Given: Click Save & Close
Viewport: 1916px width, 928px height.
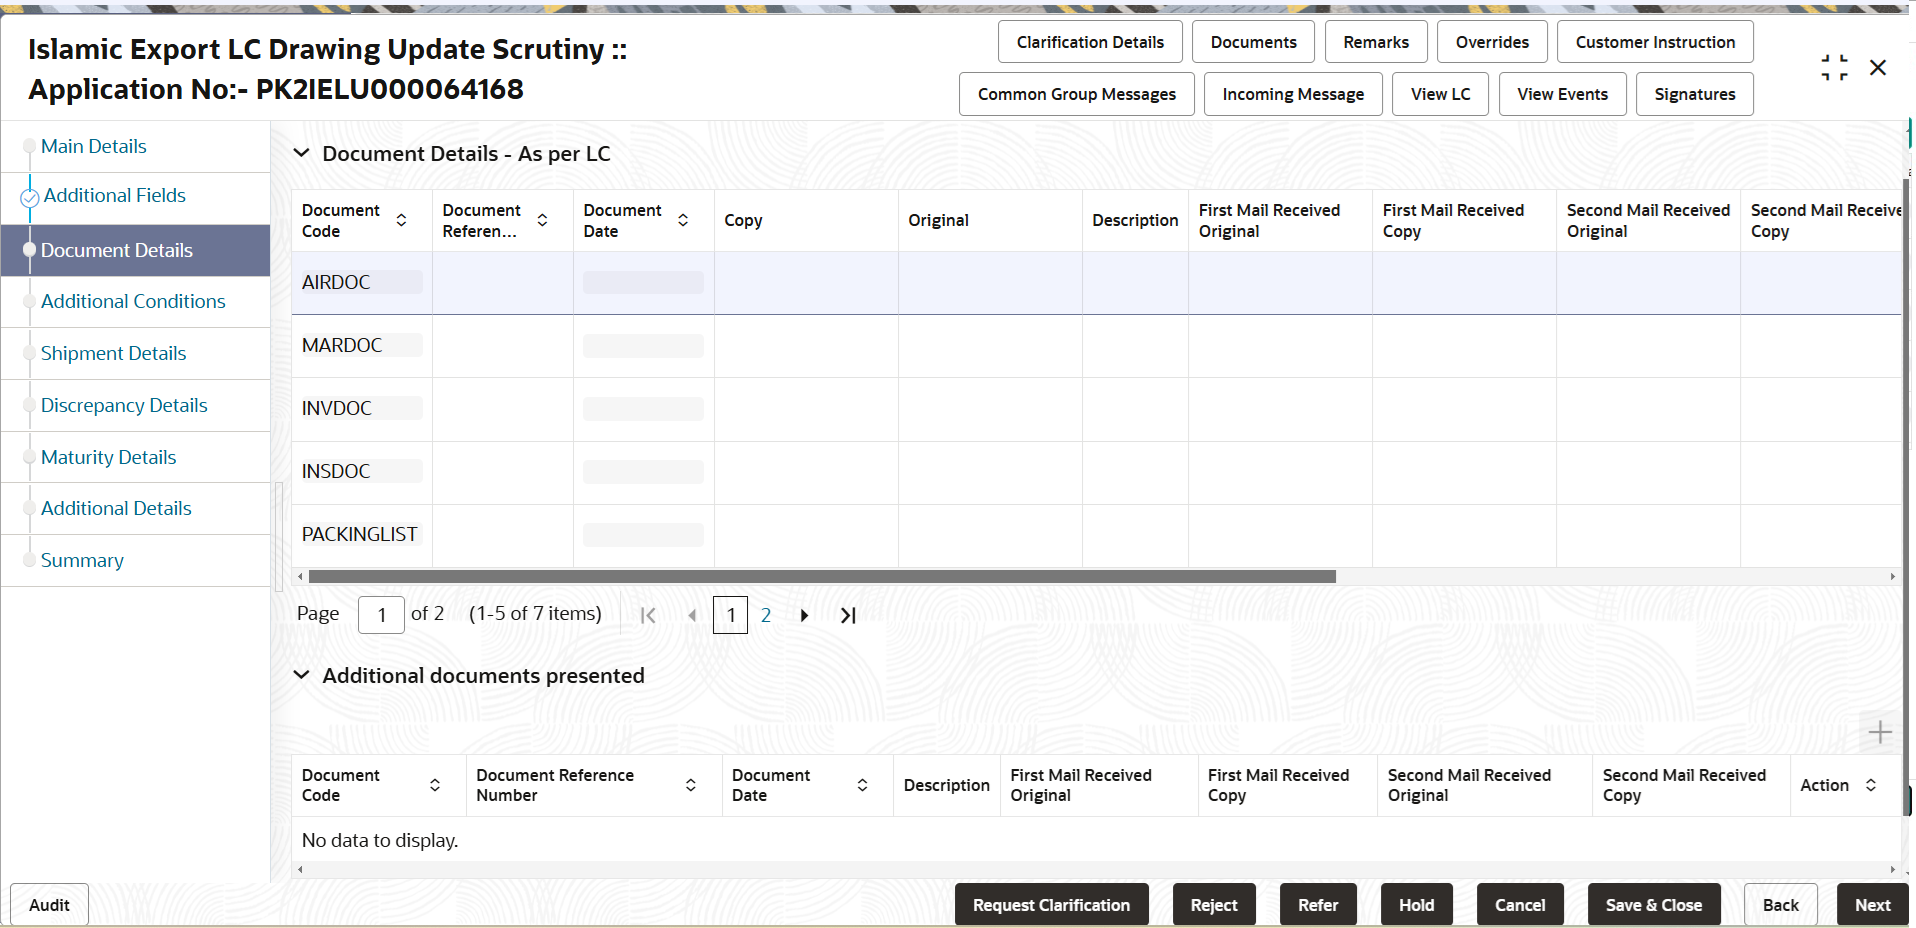Looking at the screenshot, I should tap(1654, 905).
